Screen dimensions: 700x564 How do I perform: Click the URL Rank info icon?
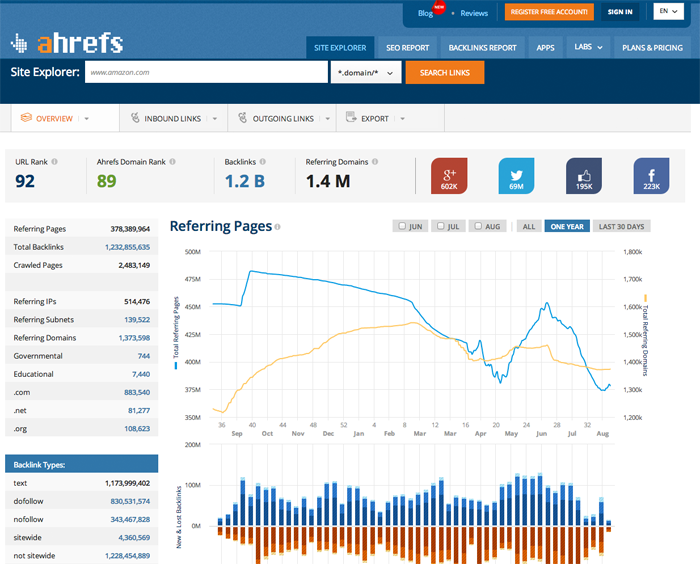(x=54, y=162)
